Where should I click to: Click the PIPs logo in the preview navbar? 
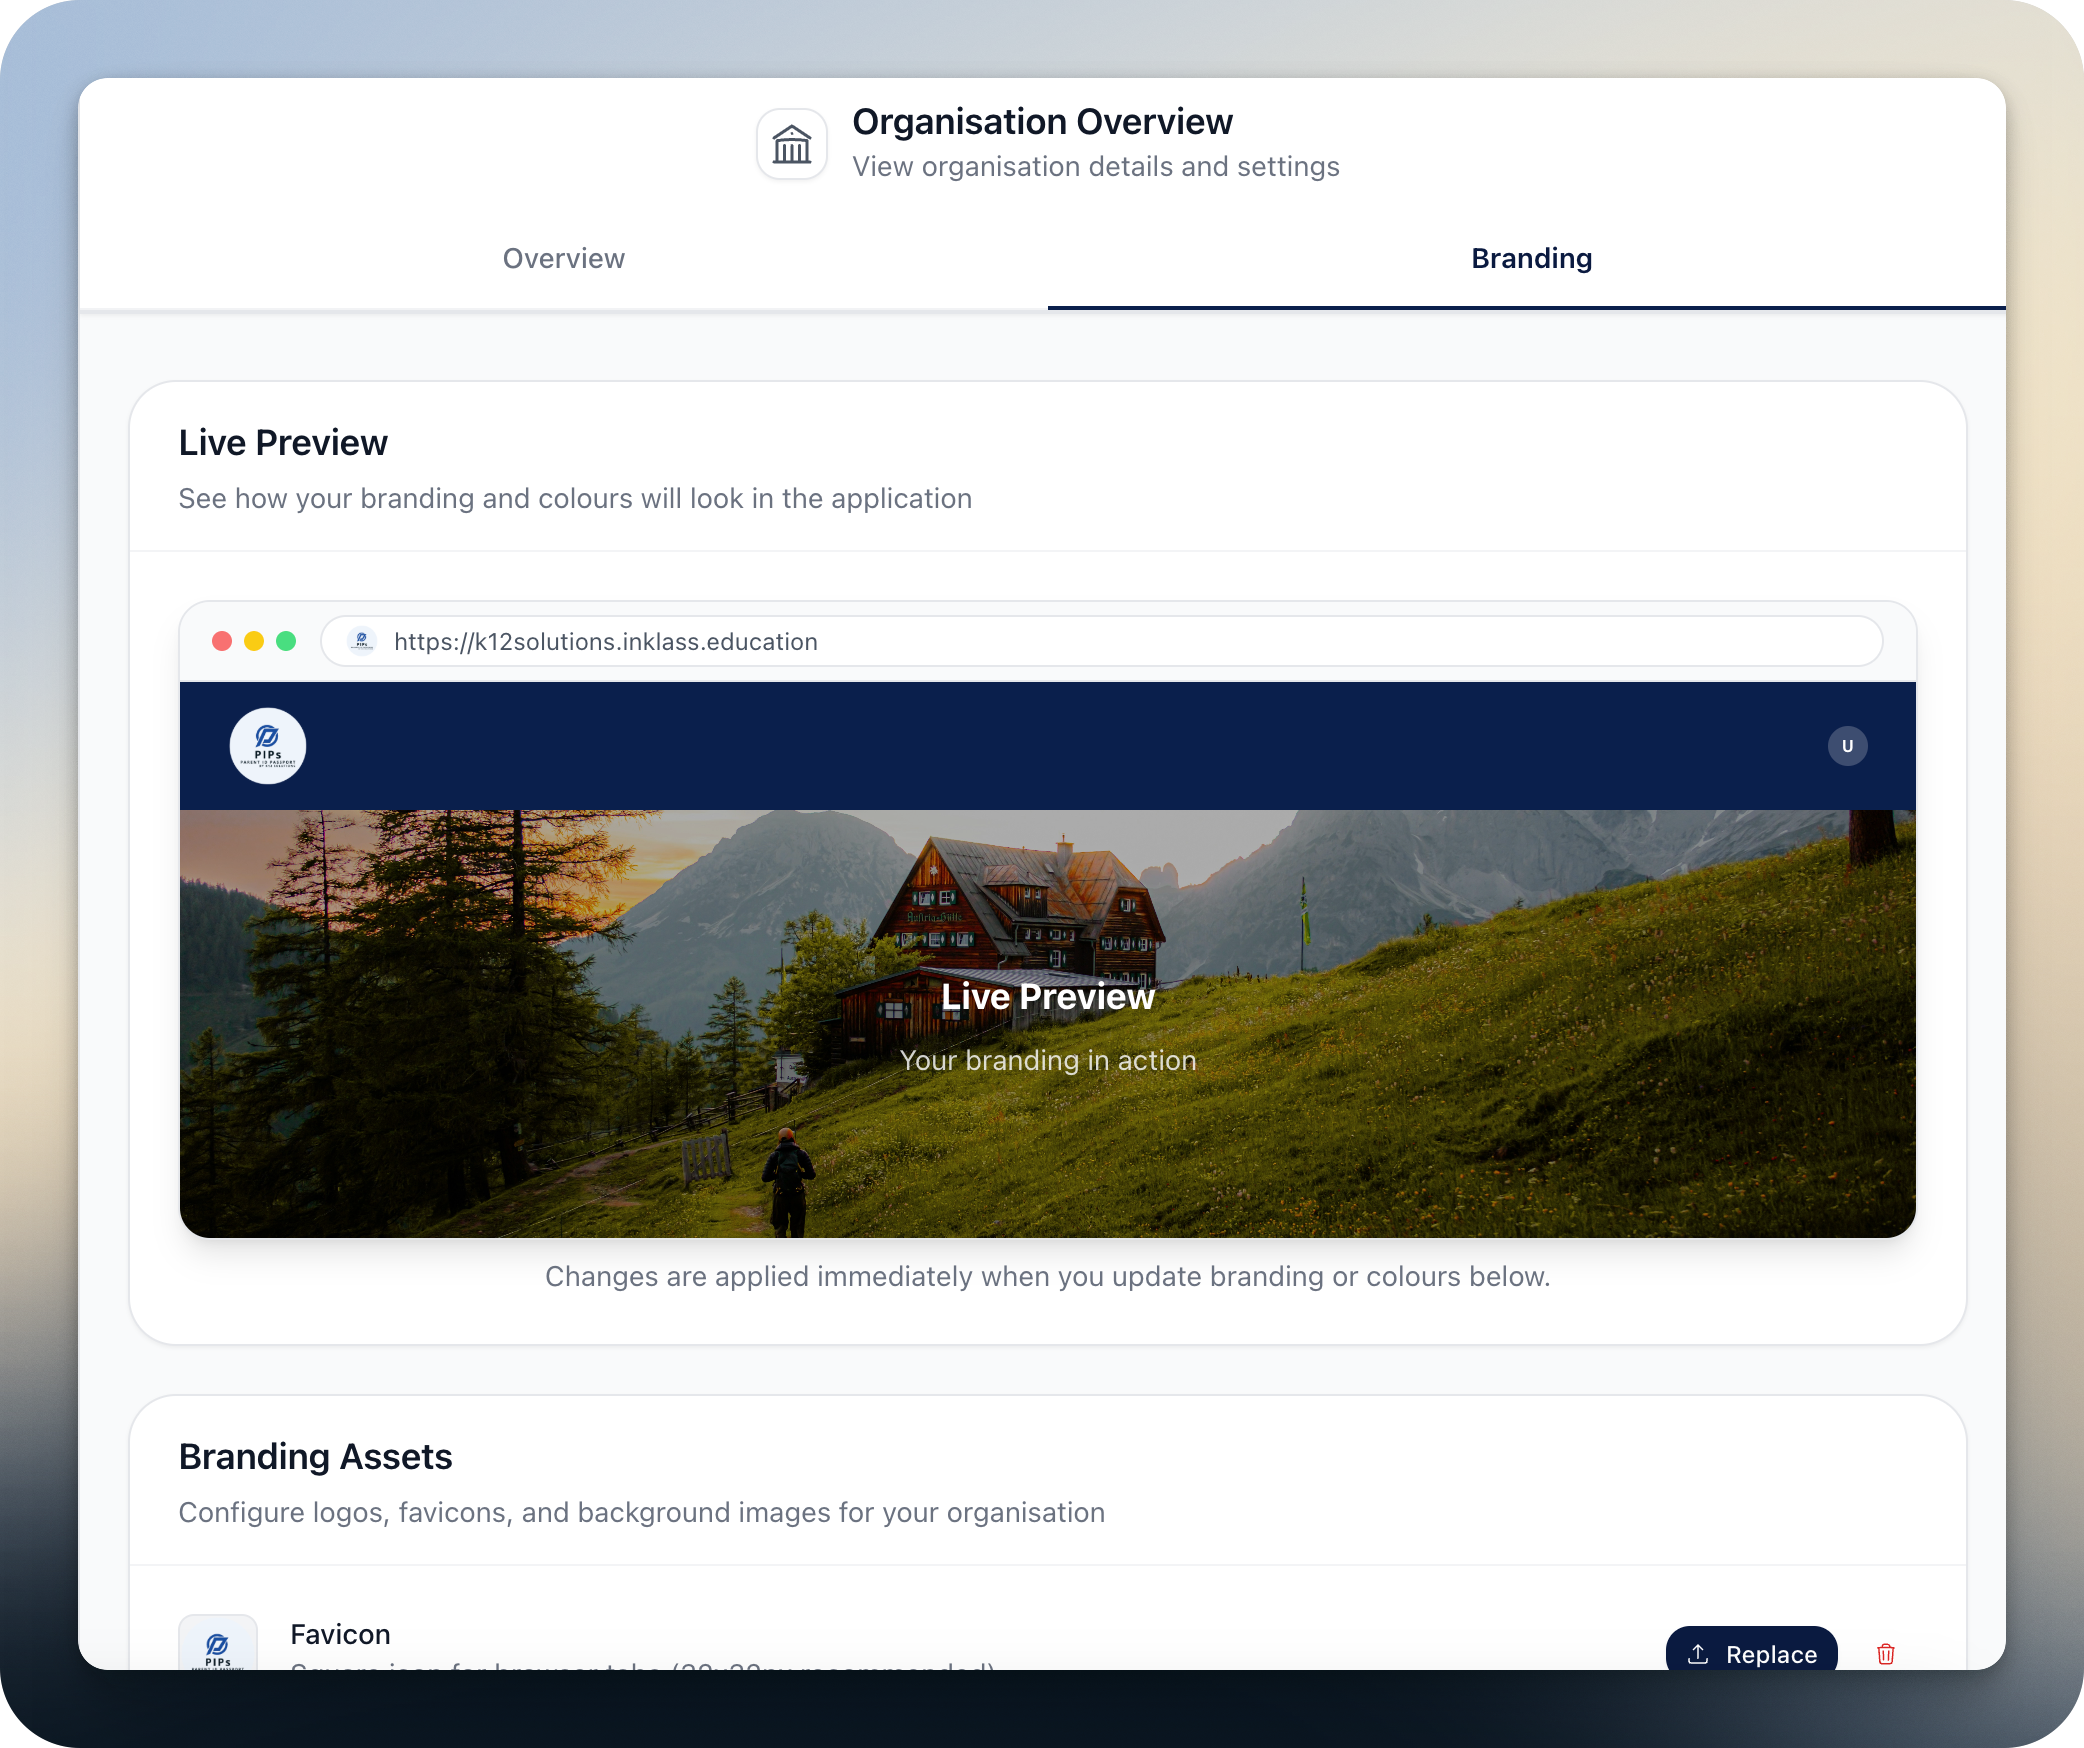click(x=267, y=746)
